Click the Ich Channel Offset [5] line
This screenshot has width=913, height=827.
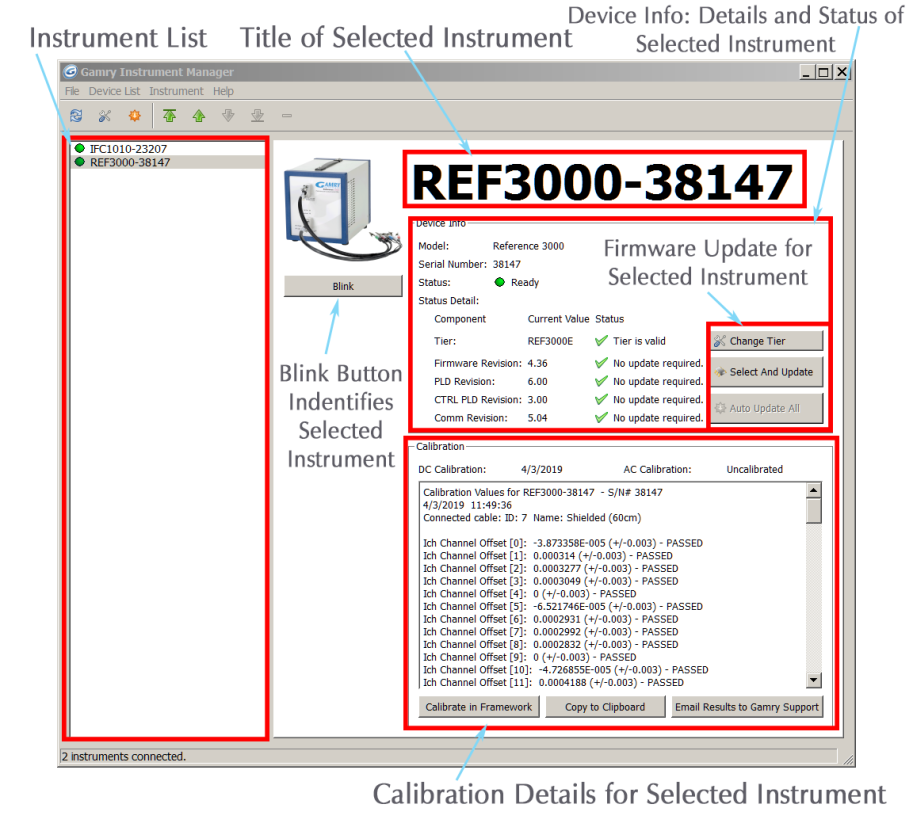pos(562,606)
